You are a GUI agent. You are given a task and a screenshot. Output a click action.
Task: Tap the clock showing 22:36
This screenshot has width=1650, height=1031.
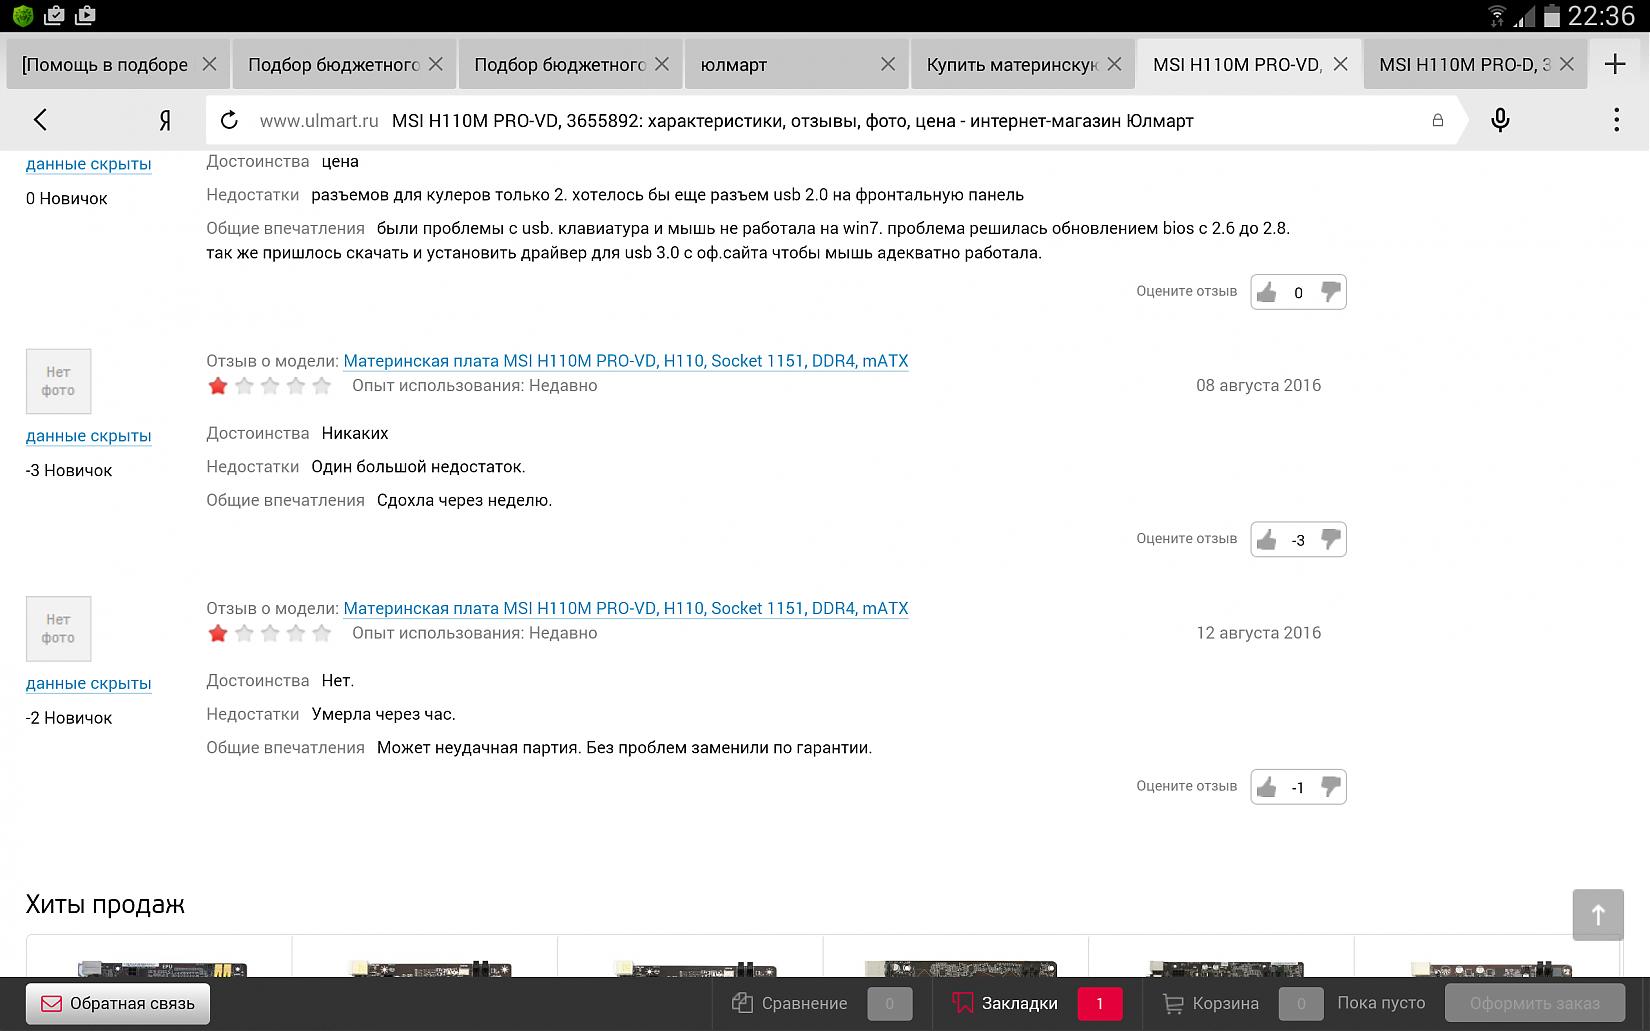(x=1601, y=16)
